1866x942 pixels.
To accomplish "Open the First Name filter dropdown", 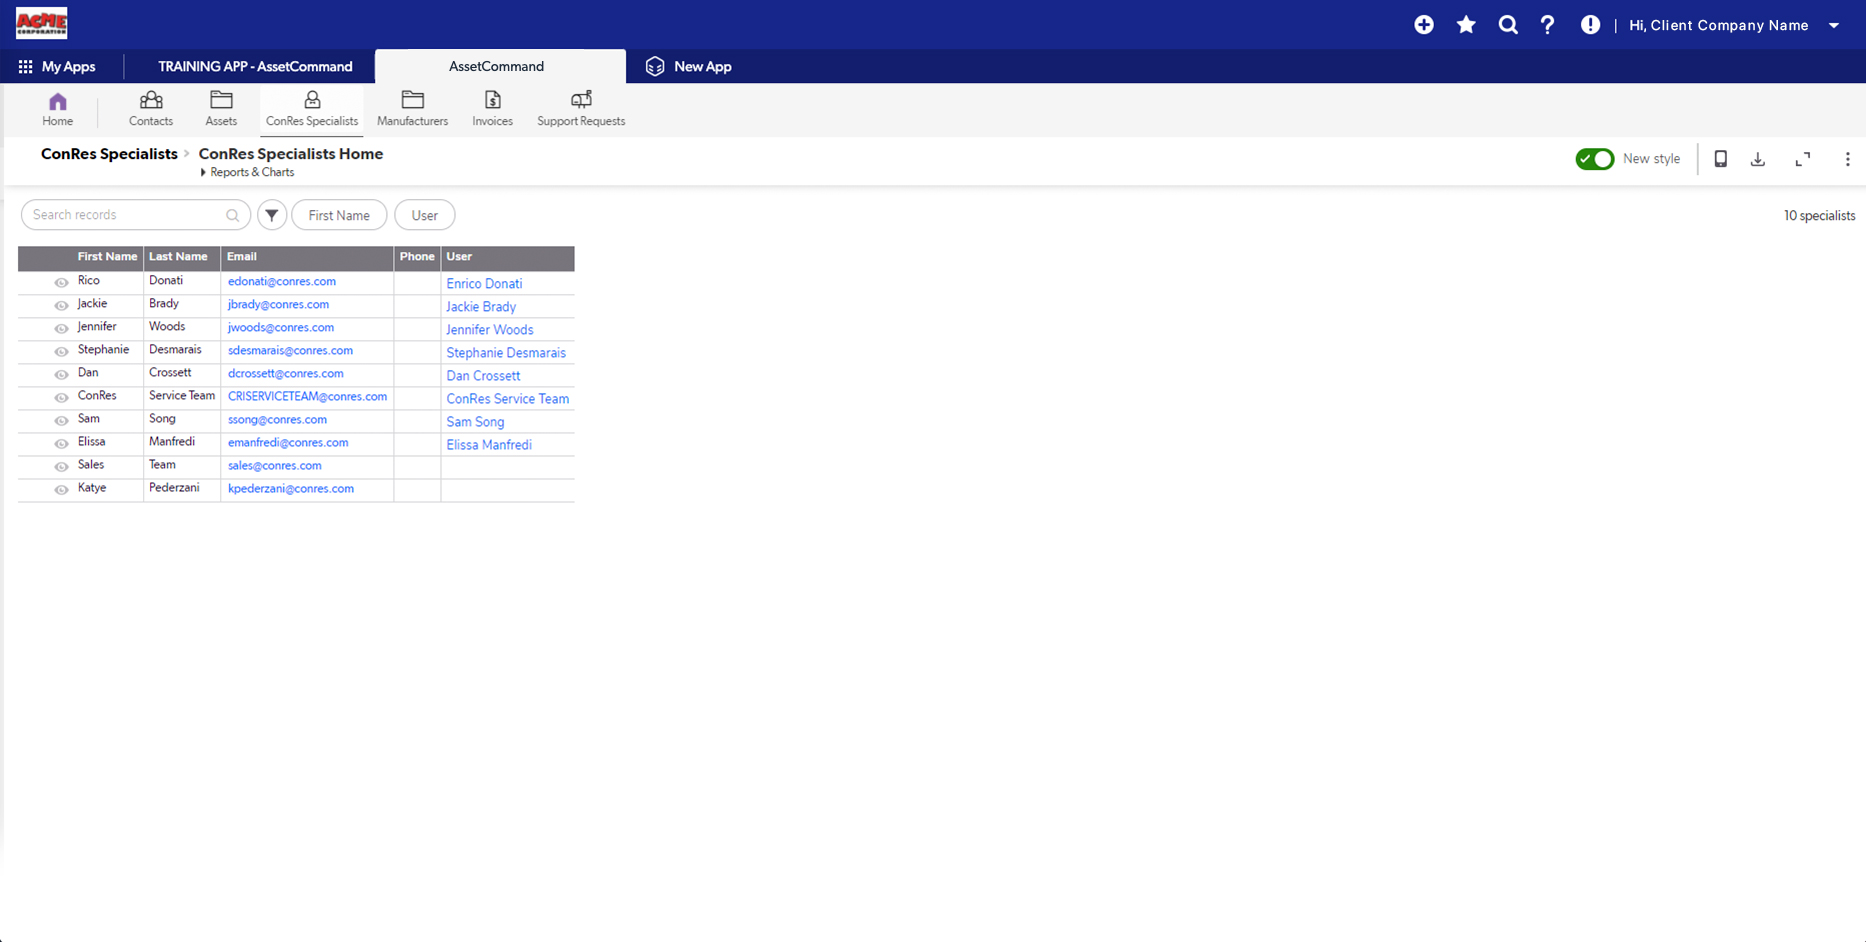I will tap(339, 215).
